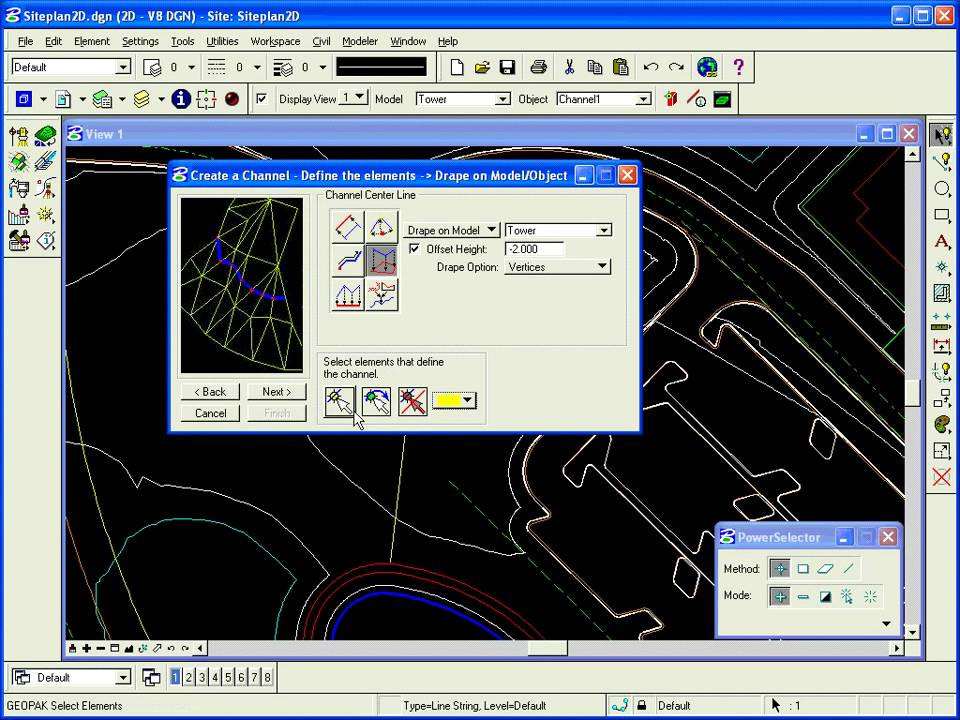Open the New file icon in toolbar

point(457,67)
